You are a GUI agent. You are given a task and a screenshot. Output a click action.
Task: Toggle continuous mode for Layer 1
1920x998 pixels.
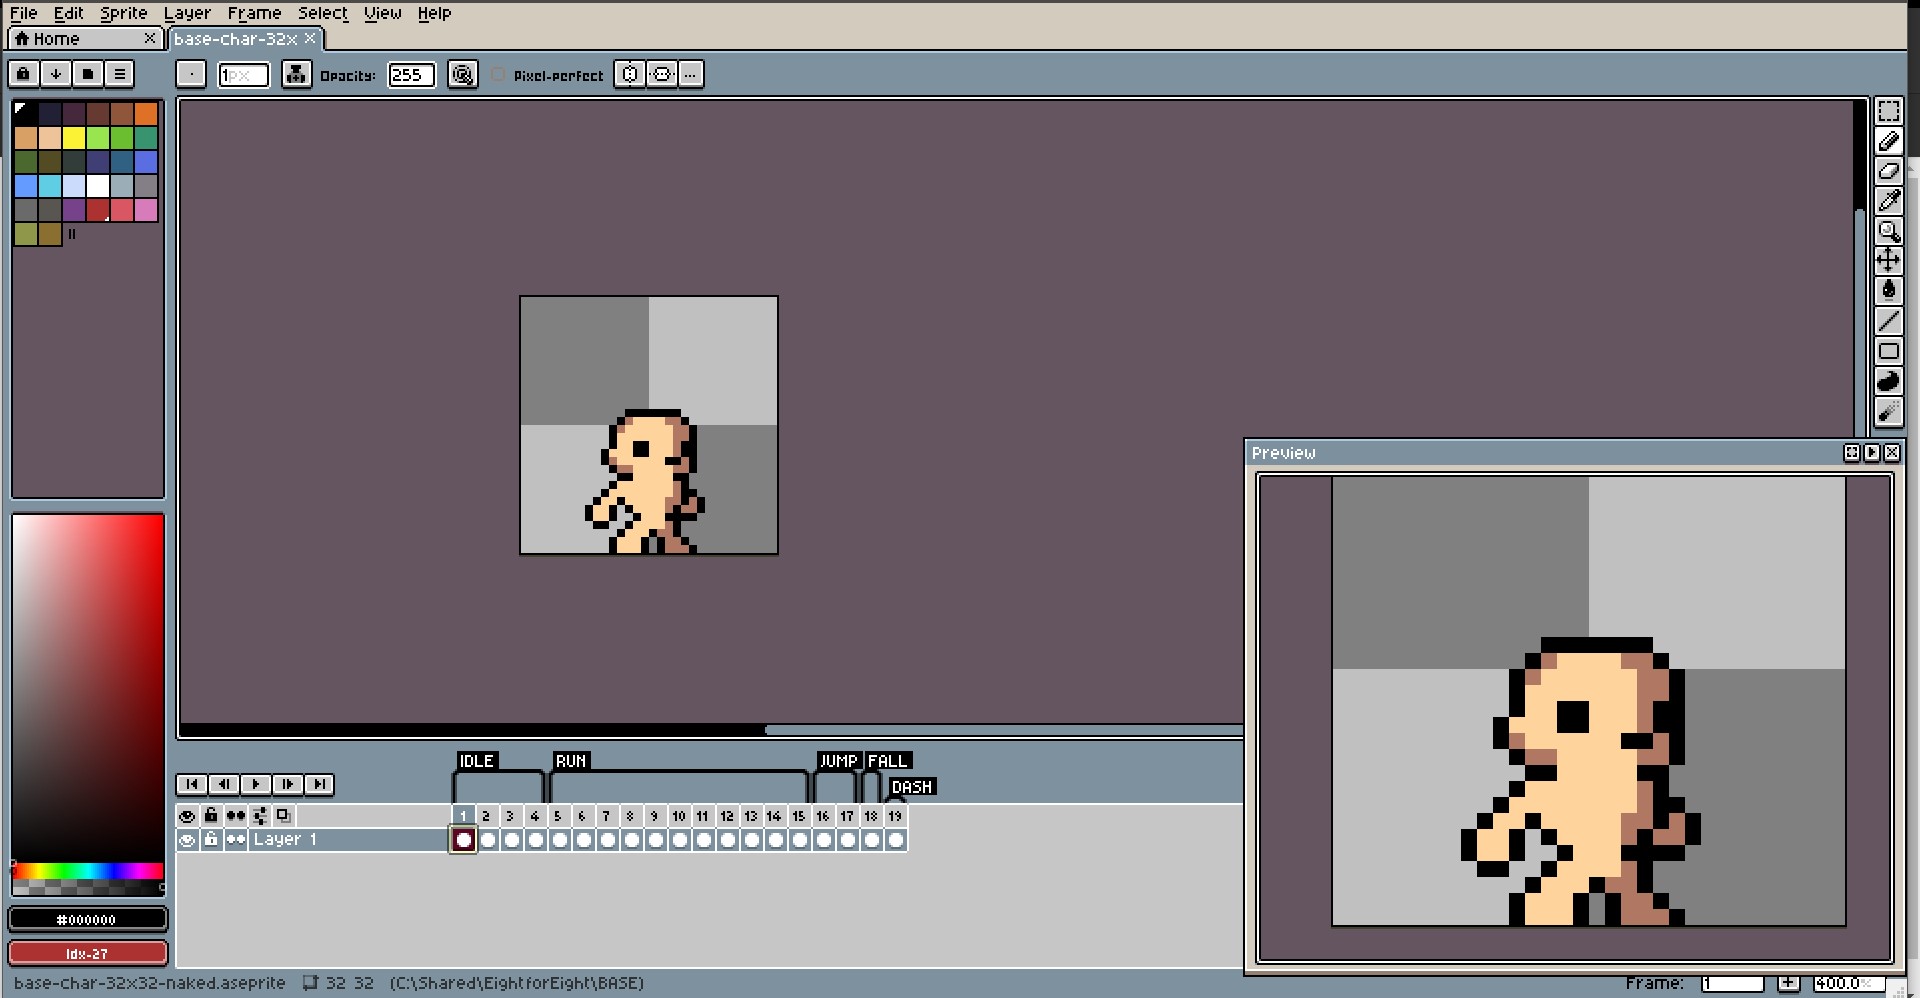pos(236,840)
